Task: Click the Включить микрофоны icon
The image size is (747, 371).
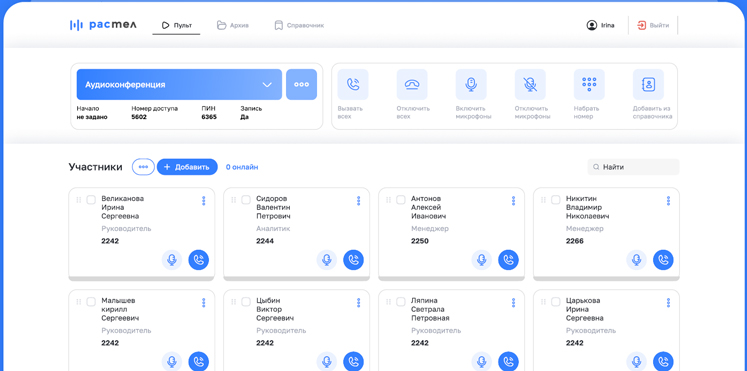Action: (471, 84)
